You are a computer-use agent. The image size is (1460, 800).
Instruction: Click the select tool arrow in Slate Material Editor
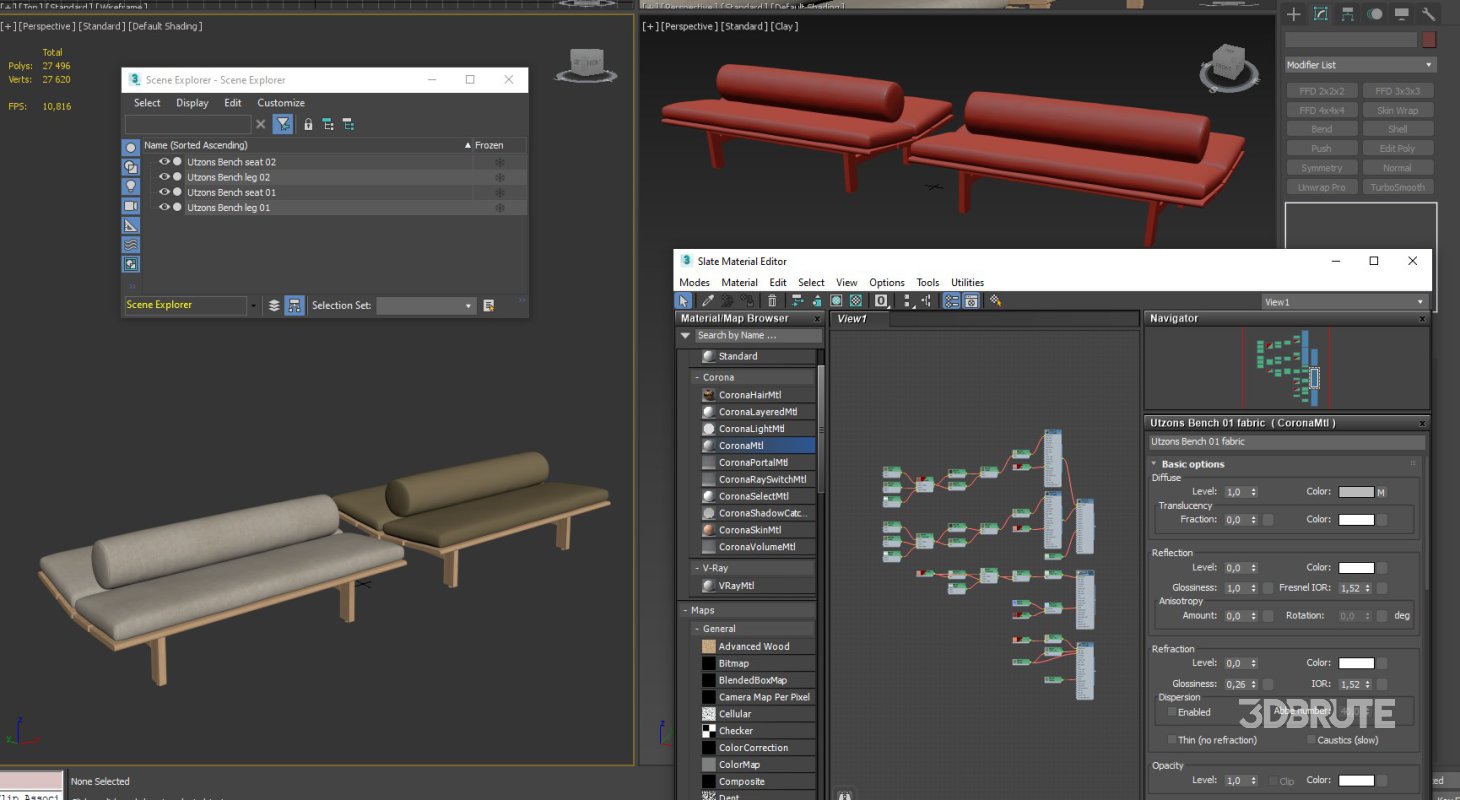(685, 300)
